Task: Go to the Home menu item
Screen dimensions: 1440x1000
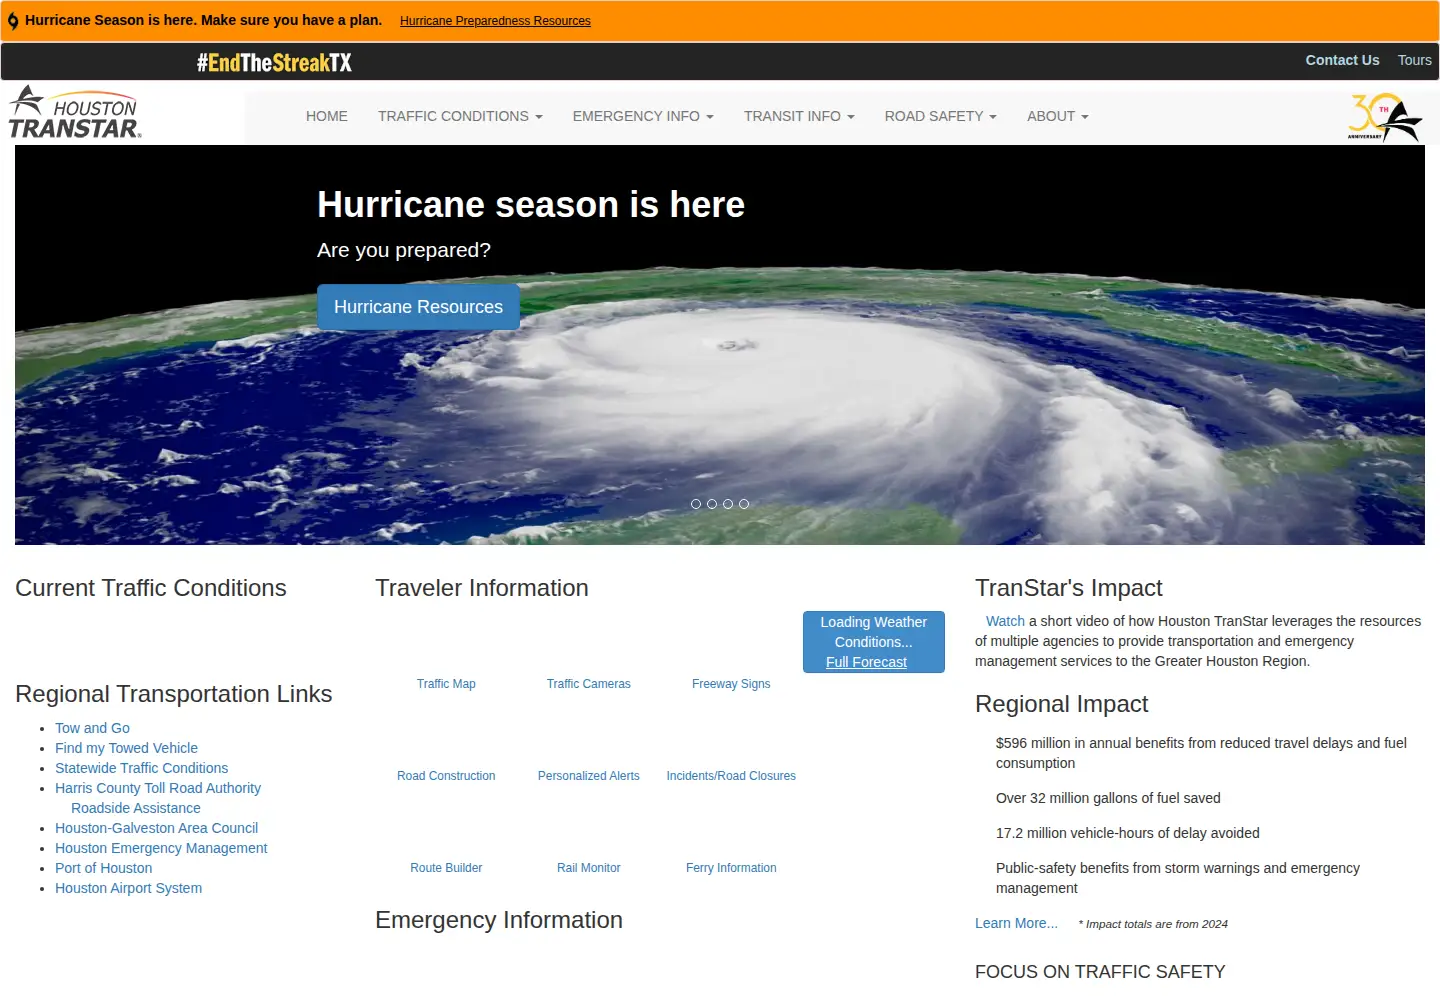Action: [327, 116]
